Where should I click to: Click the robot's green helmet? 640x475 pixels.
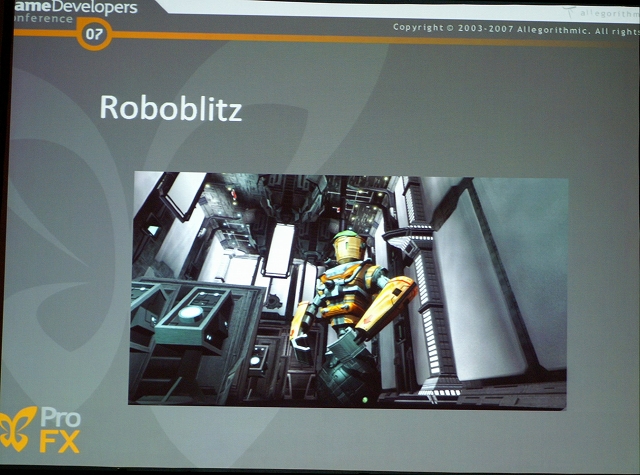tap(346, 240)
